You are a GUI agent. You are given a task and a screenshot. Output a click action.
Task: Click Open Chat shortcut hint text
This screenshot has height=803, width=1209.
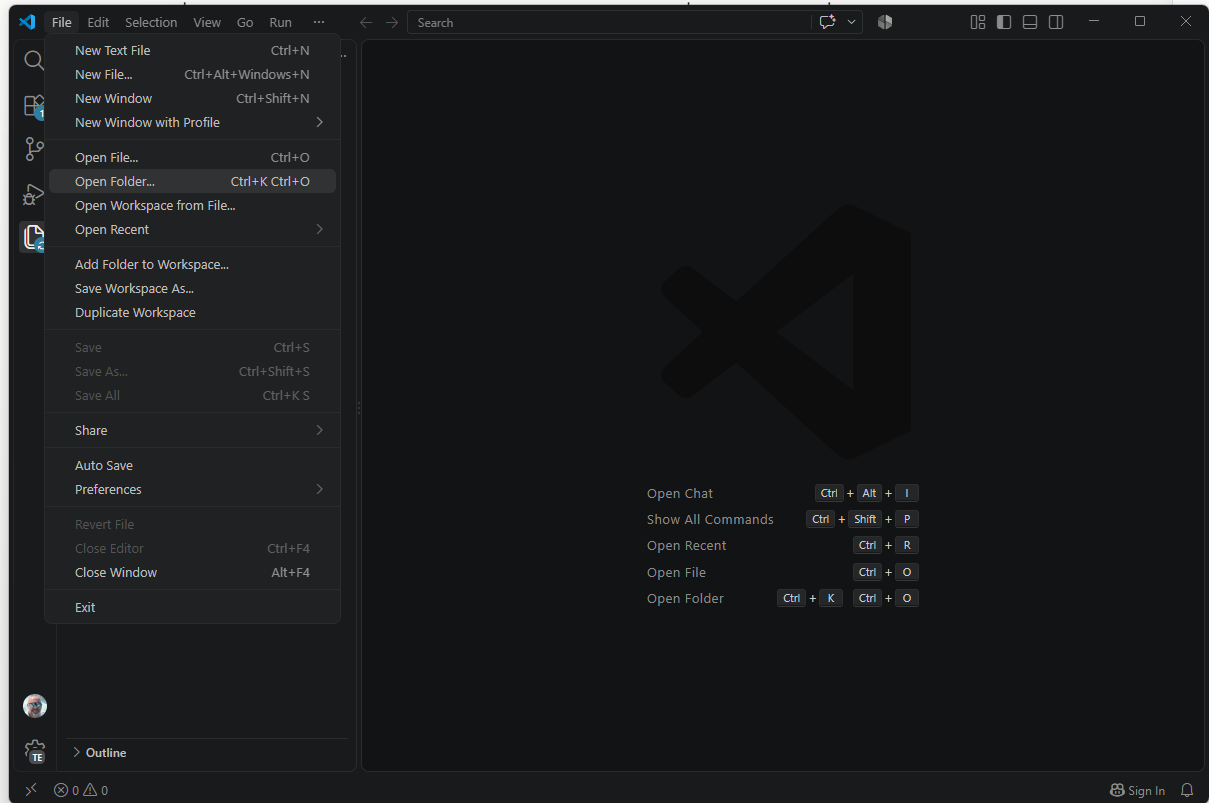click(x=680, y=493)
